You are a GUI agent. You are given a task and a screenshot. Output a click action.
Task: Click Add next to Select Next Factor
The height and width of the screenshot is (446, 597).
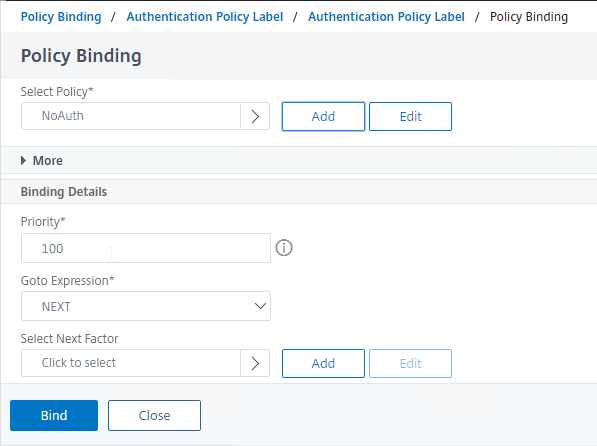323,363
